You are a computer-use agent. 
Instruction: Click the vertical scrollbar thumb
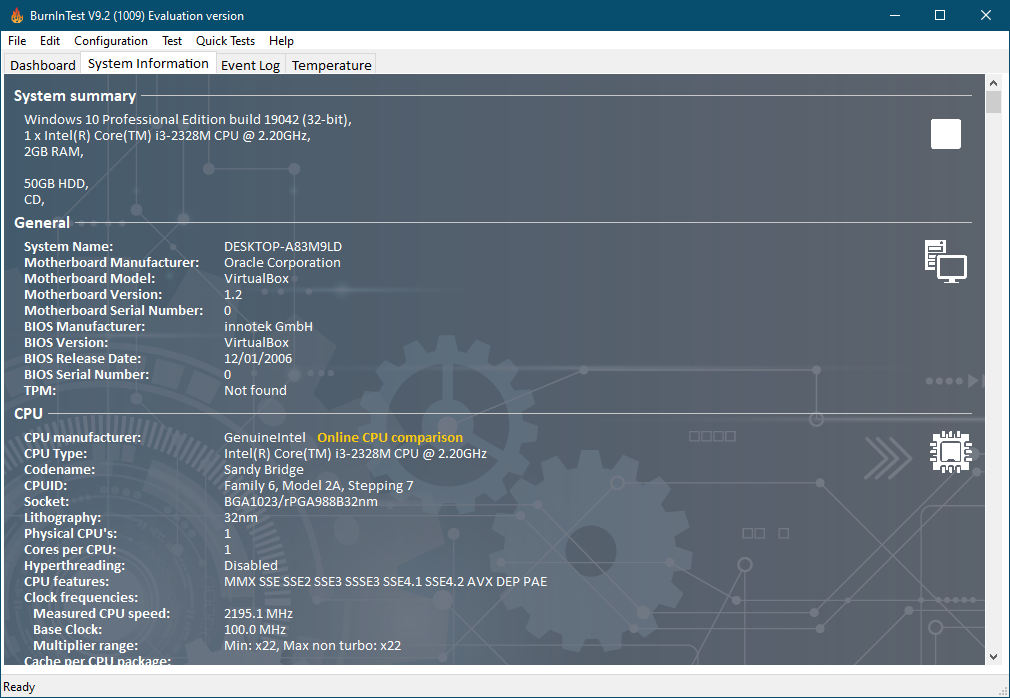point(993,103)
